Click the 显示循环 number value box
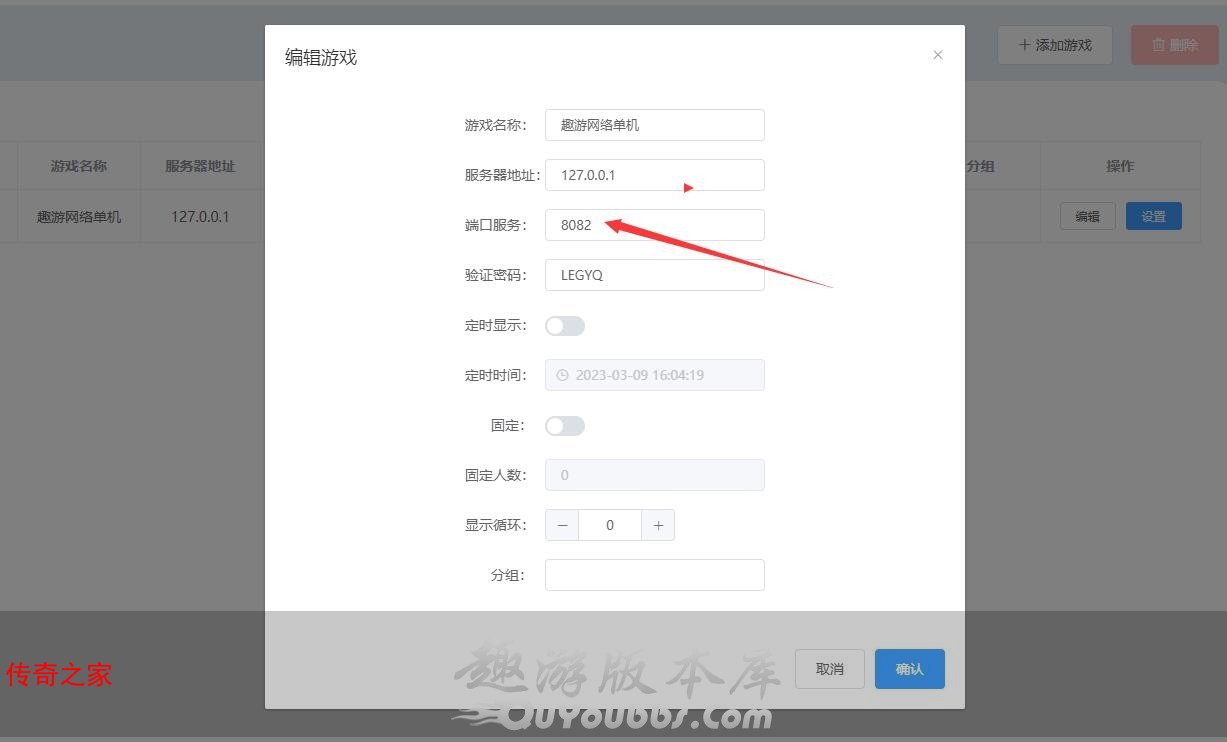 pyautogui.click(x=610, y=525)
